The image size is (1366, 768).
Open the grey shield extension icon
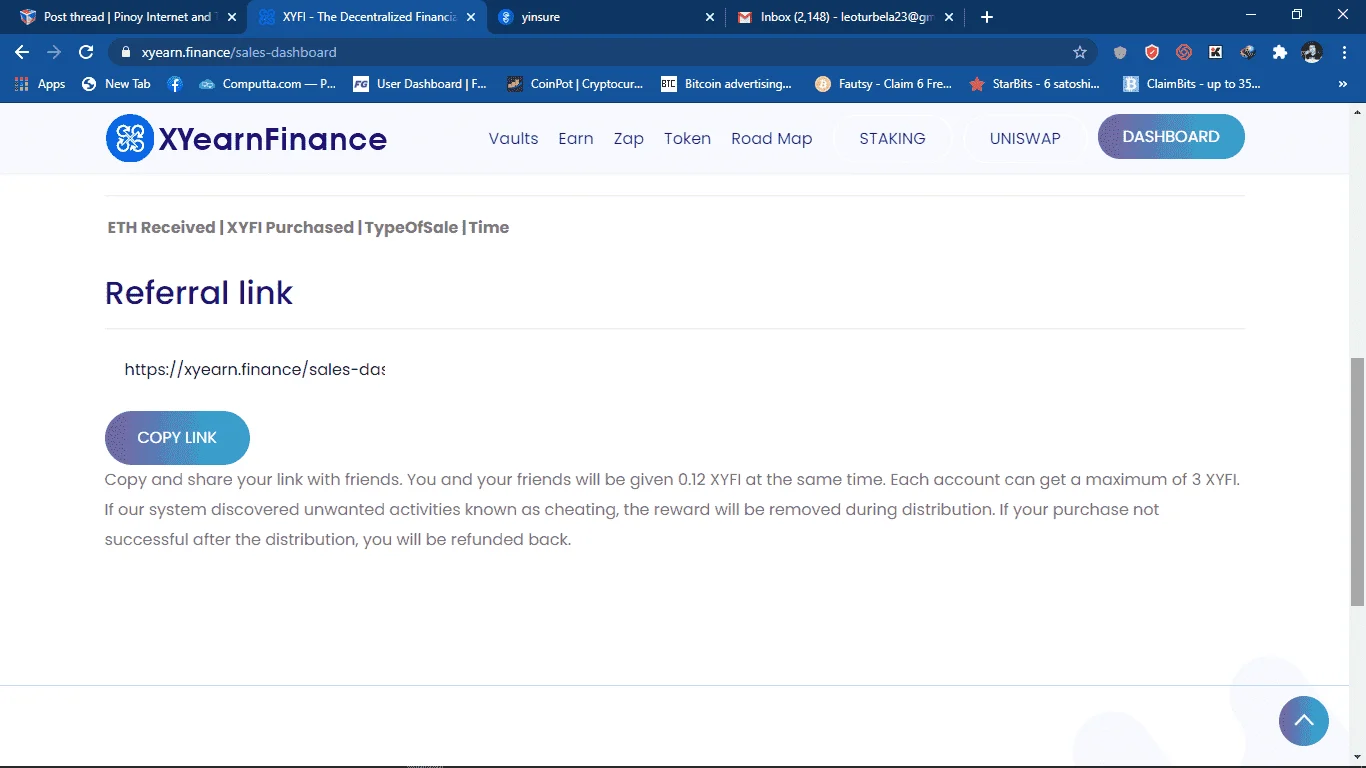pyautogui.click(x=1120, y=52)
